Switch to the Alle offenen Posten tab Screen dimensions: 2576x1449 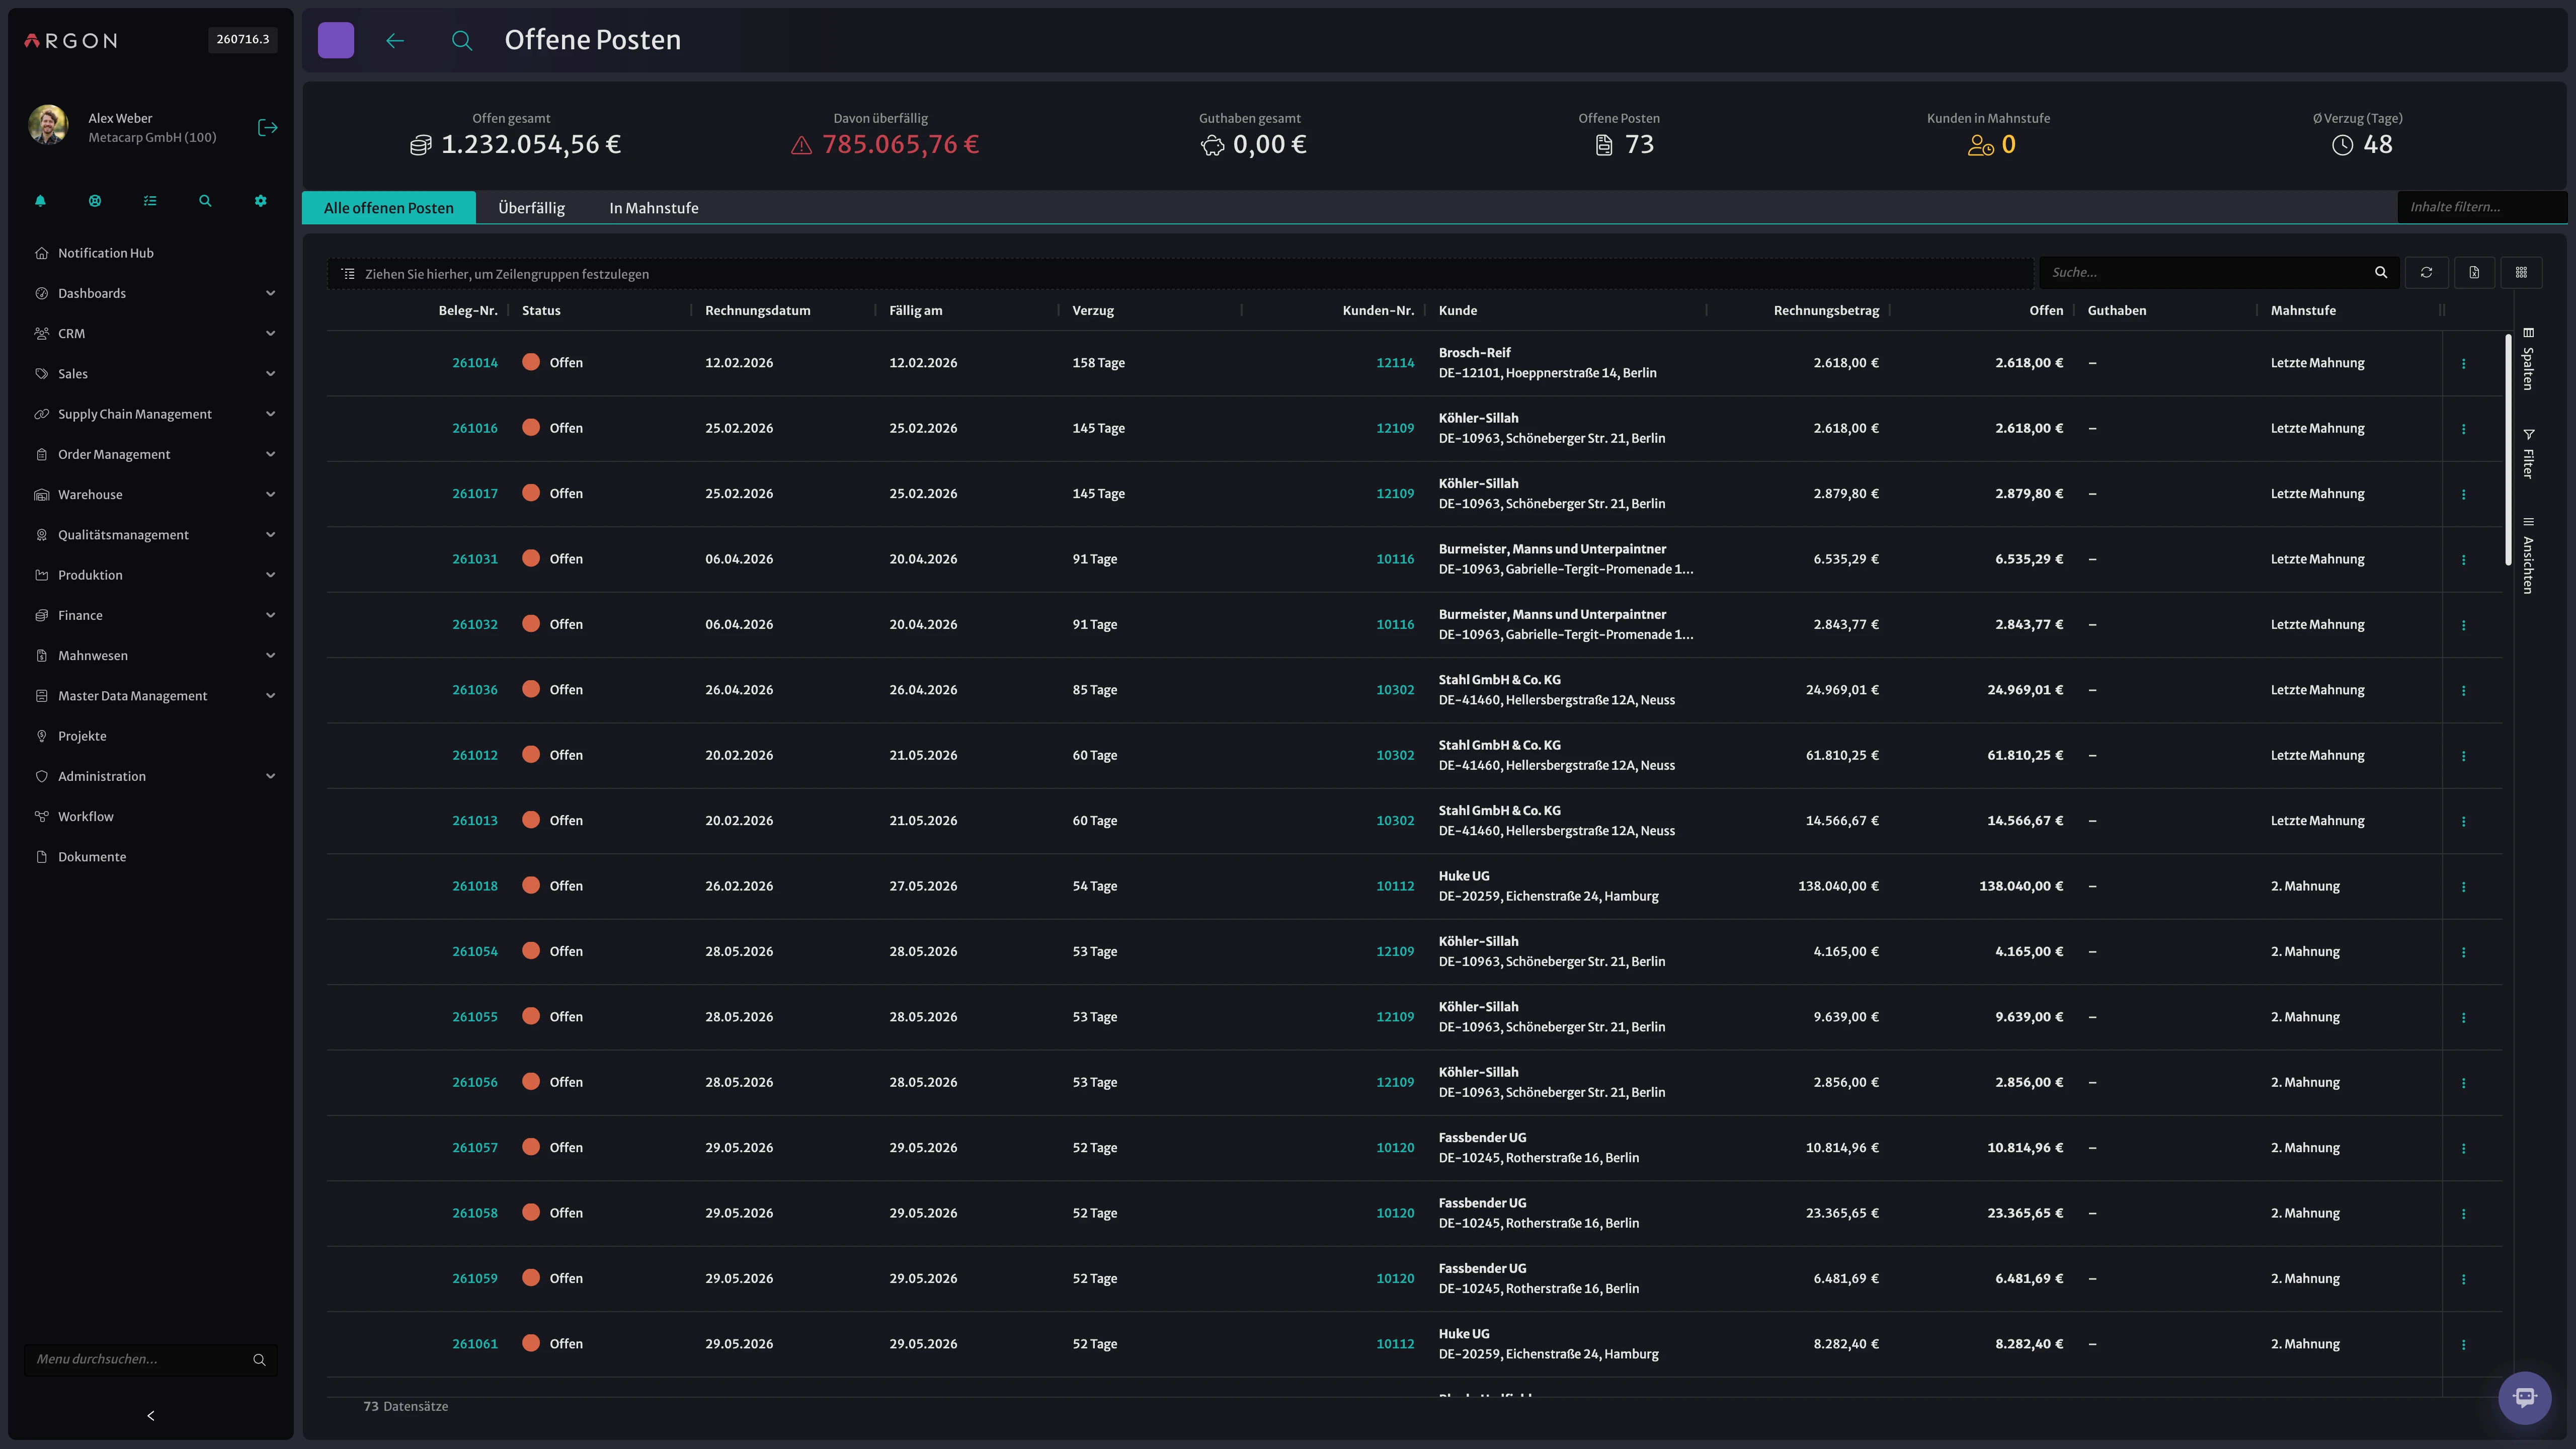click(x=389, y=208)
